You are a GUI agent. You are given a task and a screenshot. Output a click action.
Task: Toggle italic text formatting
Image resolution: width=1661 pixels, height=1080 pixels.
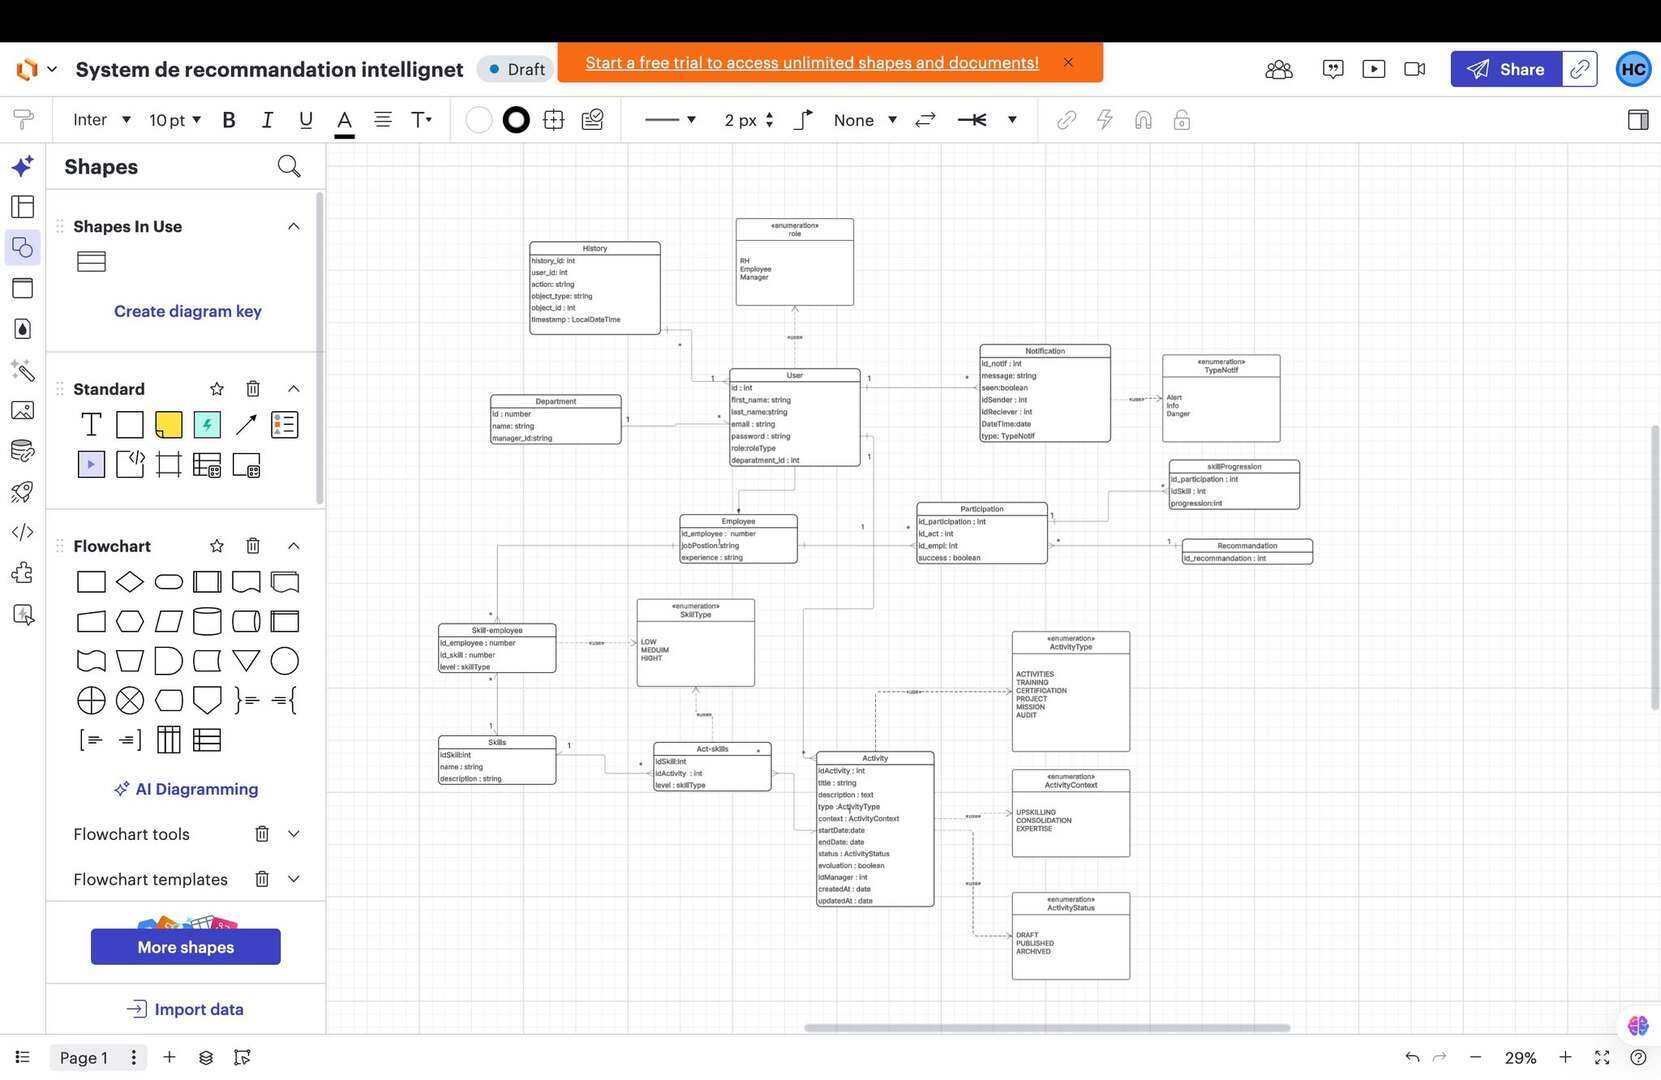coord(267,120)
